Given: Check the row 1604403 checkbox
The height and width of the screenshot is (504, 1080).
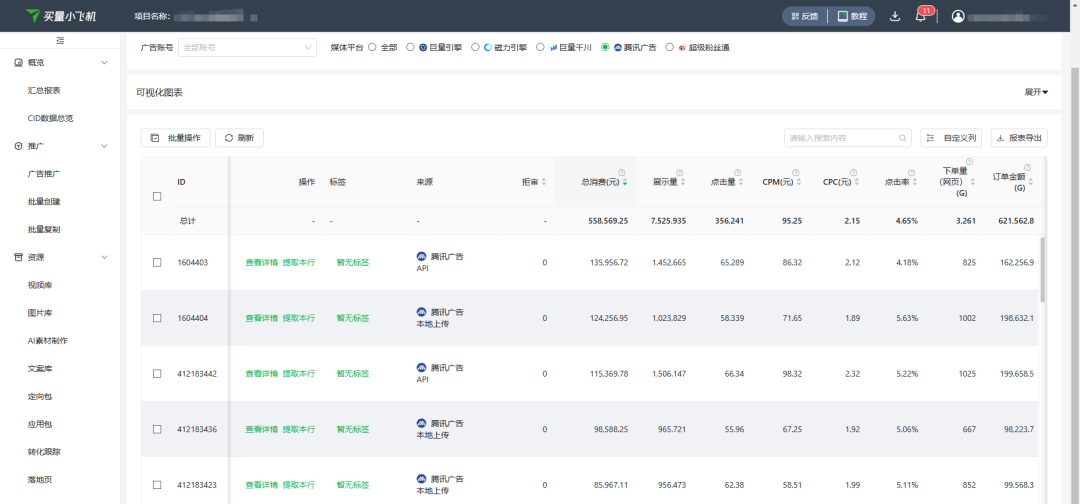Looking at the screenshot, I should coord(157,262).
